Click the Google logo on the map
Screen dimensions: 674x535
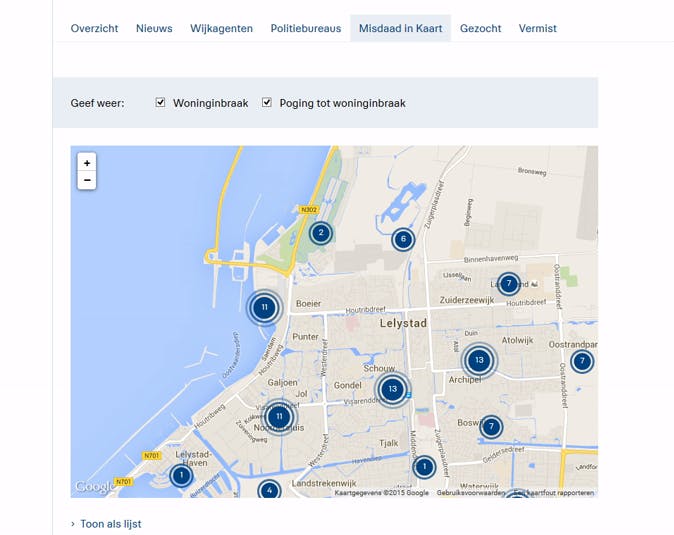pyautogui.click(x=95, y=486)
